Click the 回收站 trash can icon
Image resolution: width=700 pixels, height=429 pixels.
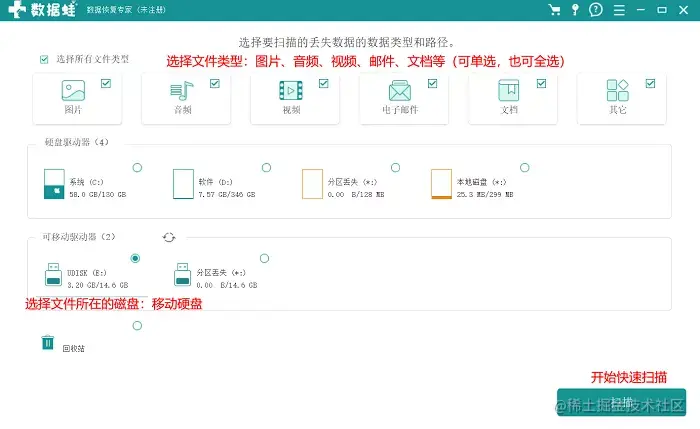tap(48, 342)
